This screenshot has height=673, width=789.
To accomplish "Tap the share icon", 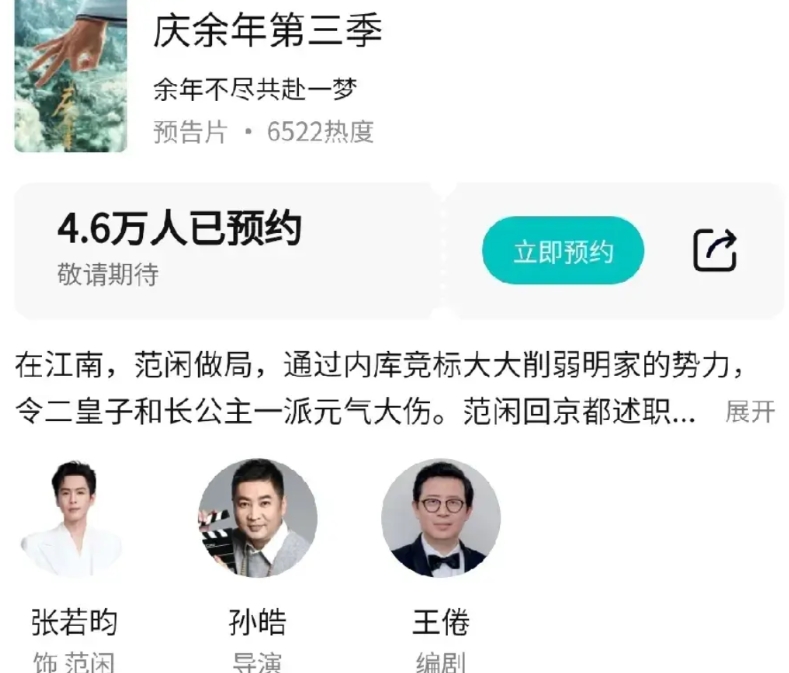I will tap(715, 250).
